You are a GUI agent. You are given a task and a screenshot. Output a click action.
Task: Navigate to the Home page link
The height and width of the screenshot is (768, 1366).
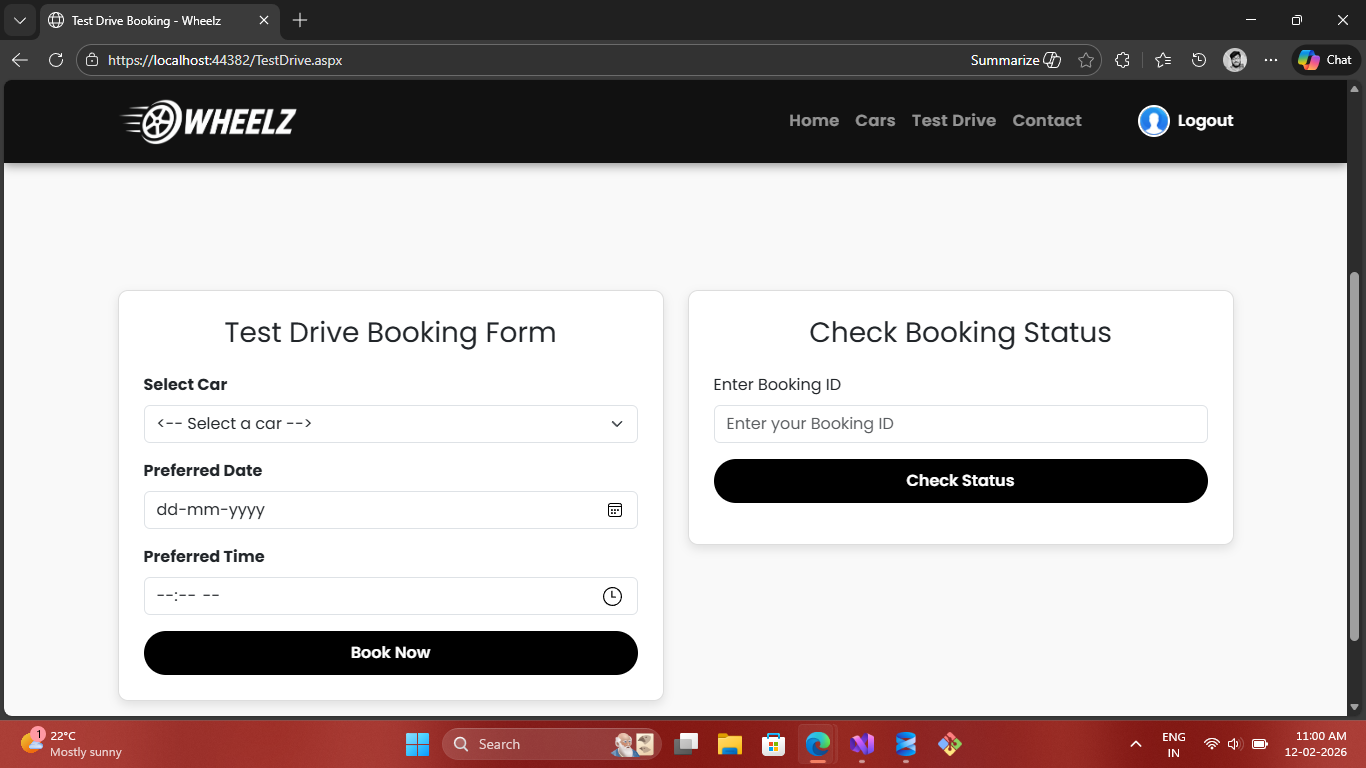point(813,121)
